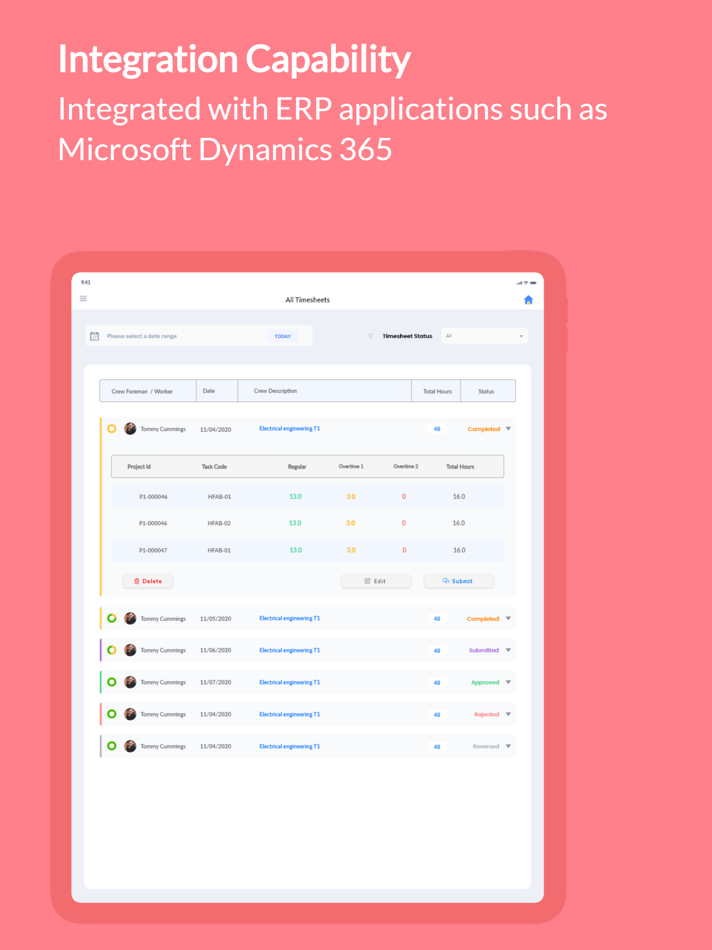The height and width of the screenshot is (950, 712).
Task: Click the battery icon in tablet status bar
Action: coord(533,283)
